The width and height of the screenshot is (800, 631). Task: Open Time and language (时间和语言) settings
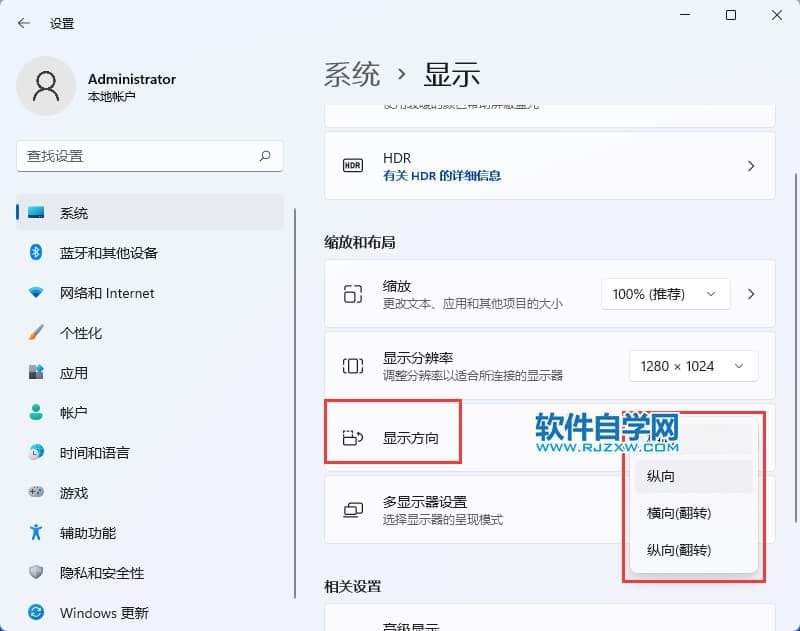coord(94,453)
